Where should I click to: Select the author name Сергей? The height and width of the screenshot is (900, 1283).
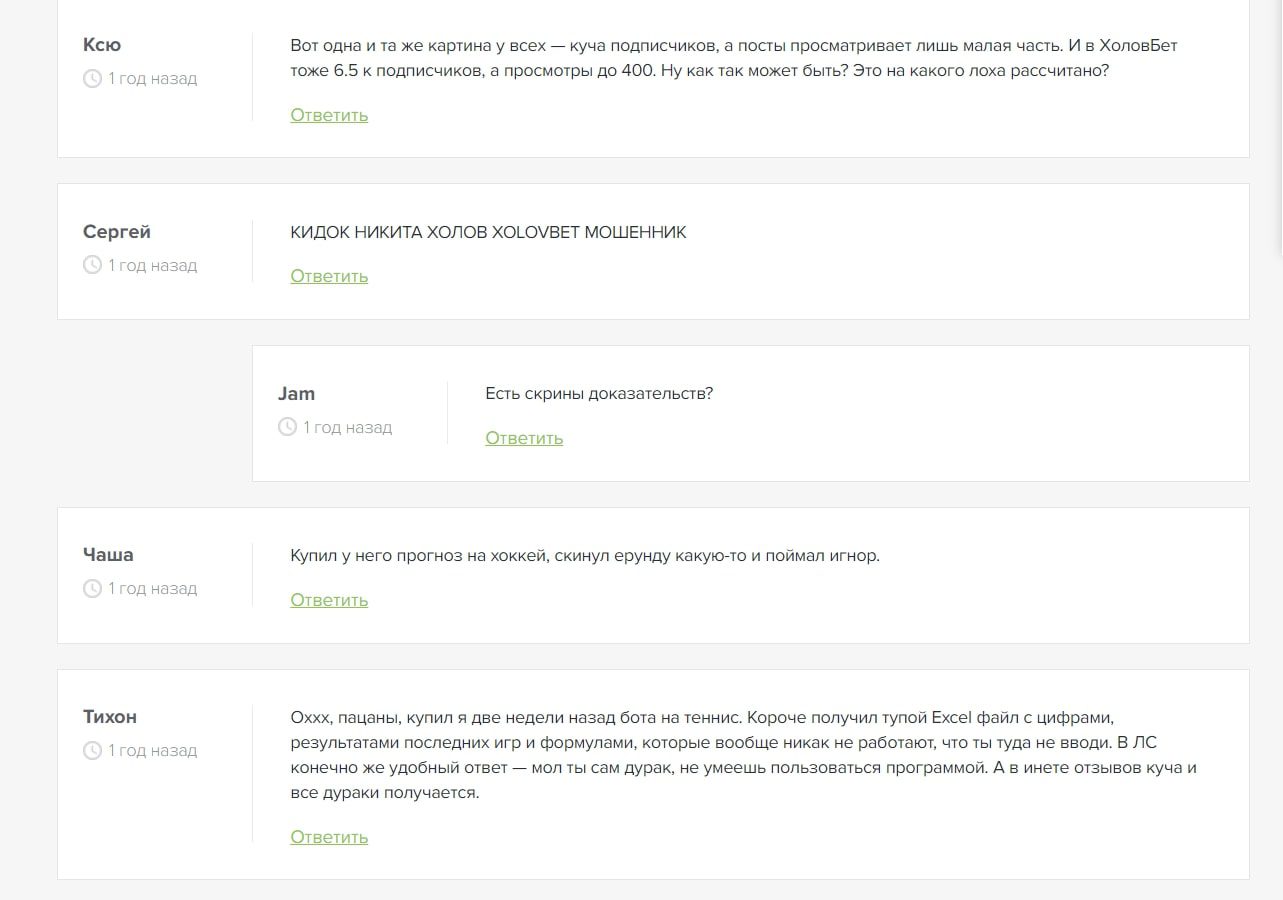coord(117,232)
